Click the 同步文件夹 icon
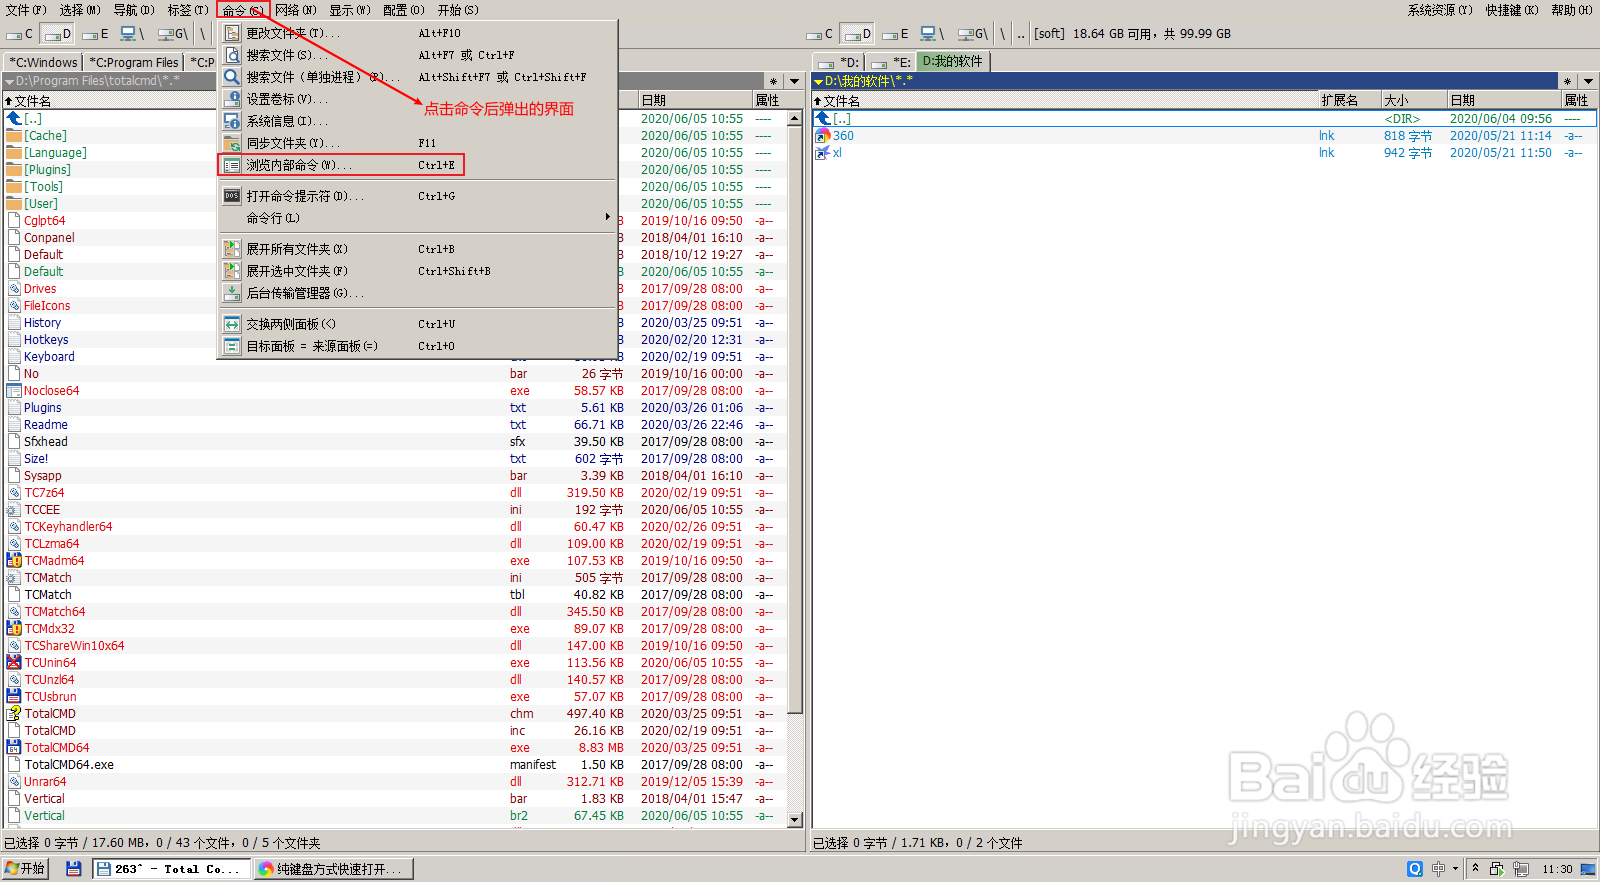1600x882 pixels. 232,143
